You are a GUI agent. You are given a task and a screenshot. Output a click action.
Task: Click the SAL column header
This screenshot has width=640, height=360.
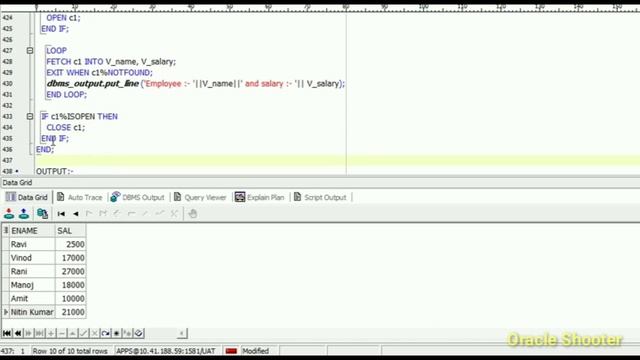tap(70, 231)
